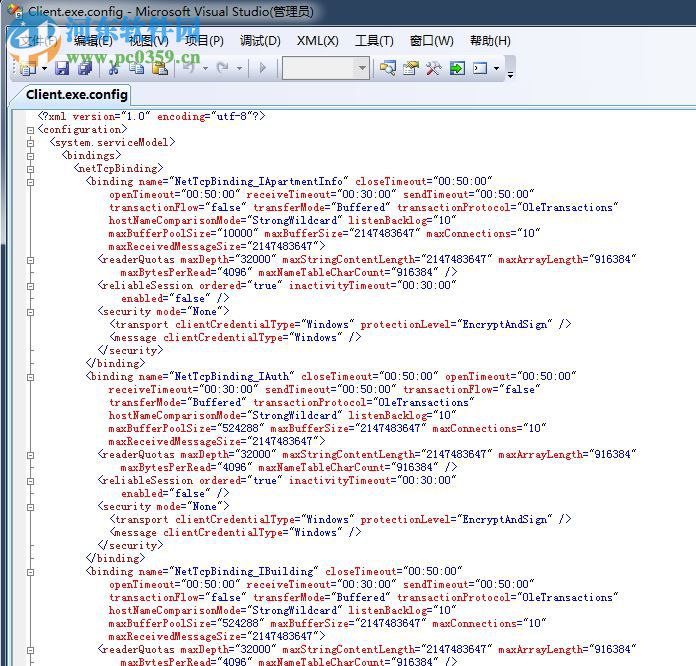Screen dimensions: 696x666
Task: Open the XML(X) menu
Action: pyautogui.click(x=317, y=41)
